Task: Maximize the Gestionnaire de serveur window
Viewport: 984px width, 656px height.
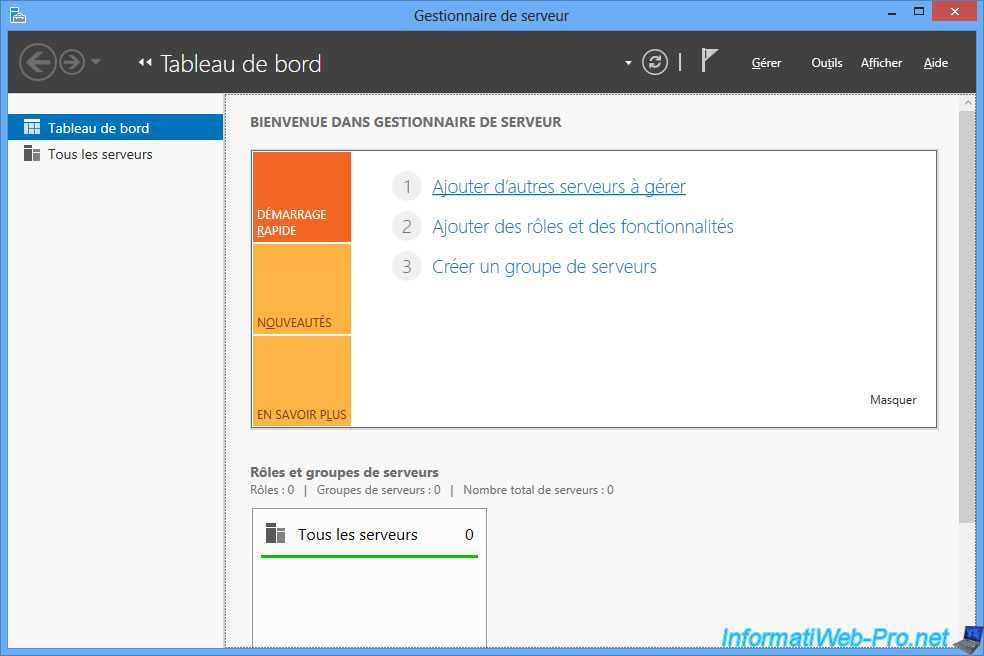Action: point(919,11)
